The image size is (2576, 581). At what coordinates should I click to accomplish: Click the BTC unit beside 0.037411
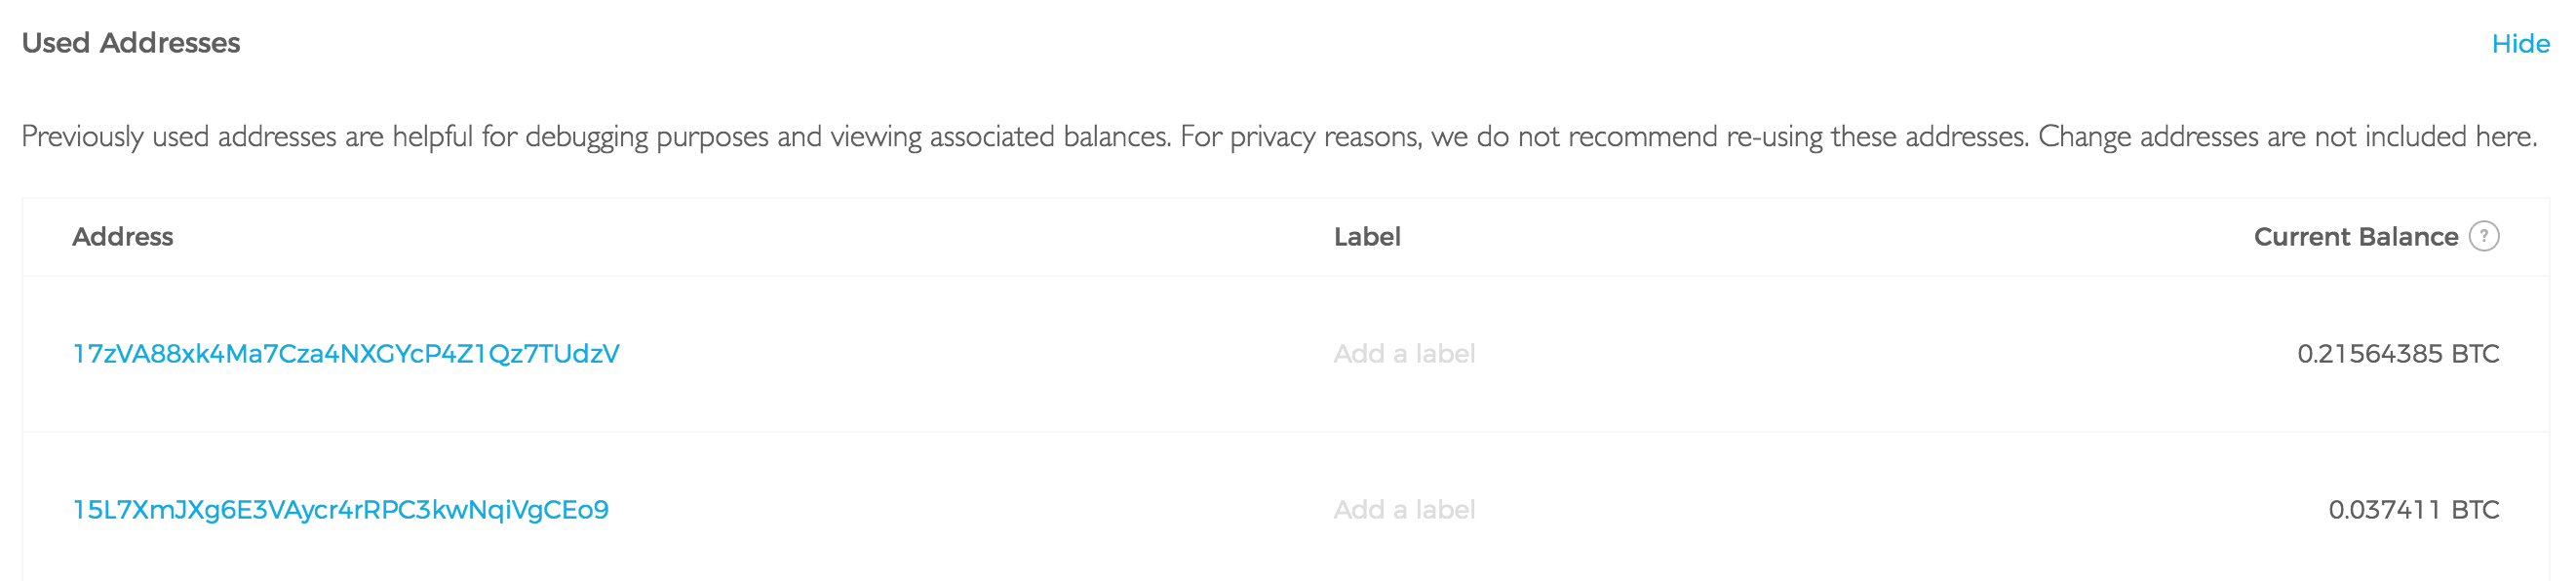coord(2476,510)
